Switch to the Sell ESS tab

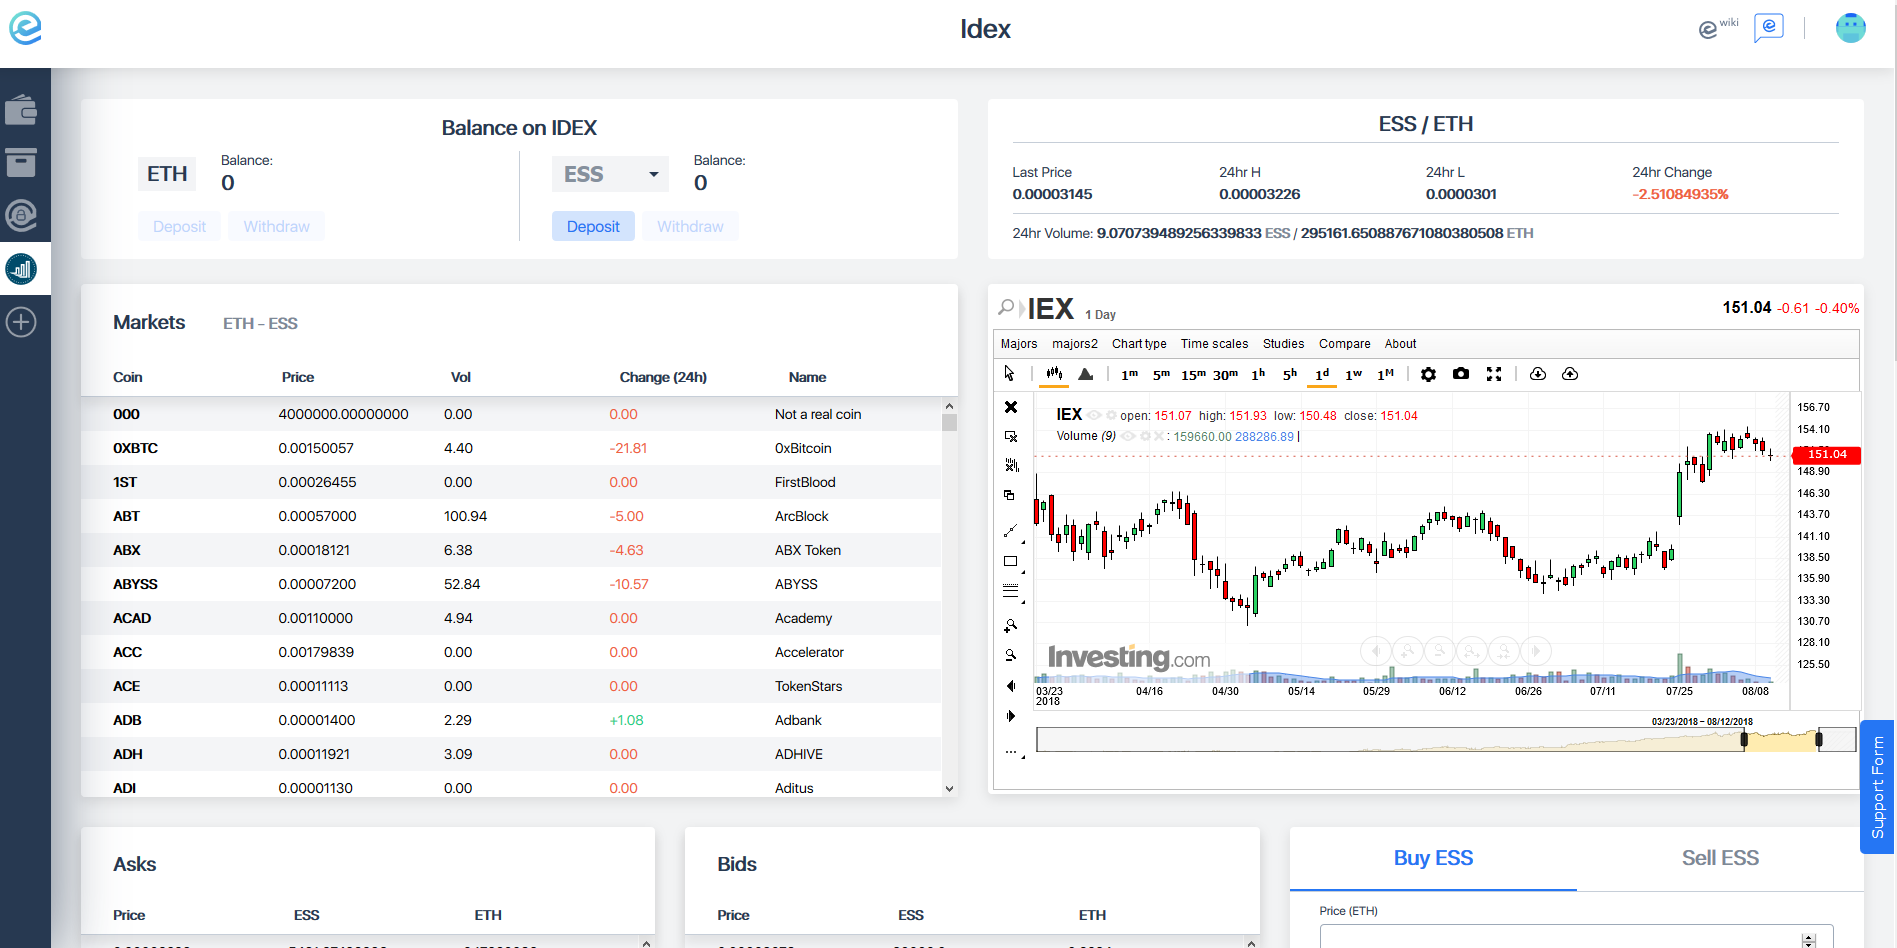pyautogui.click(x=1720, y=858)
